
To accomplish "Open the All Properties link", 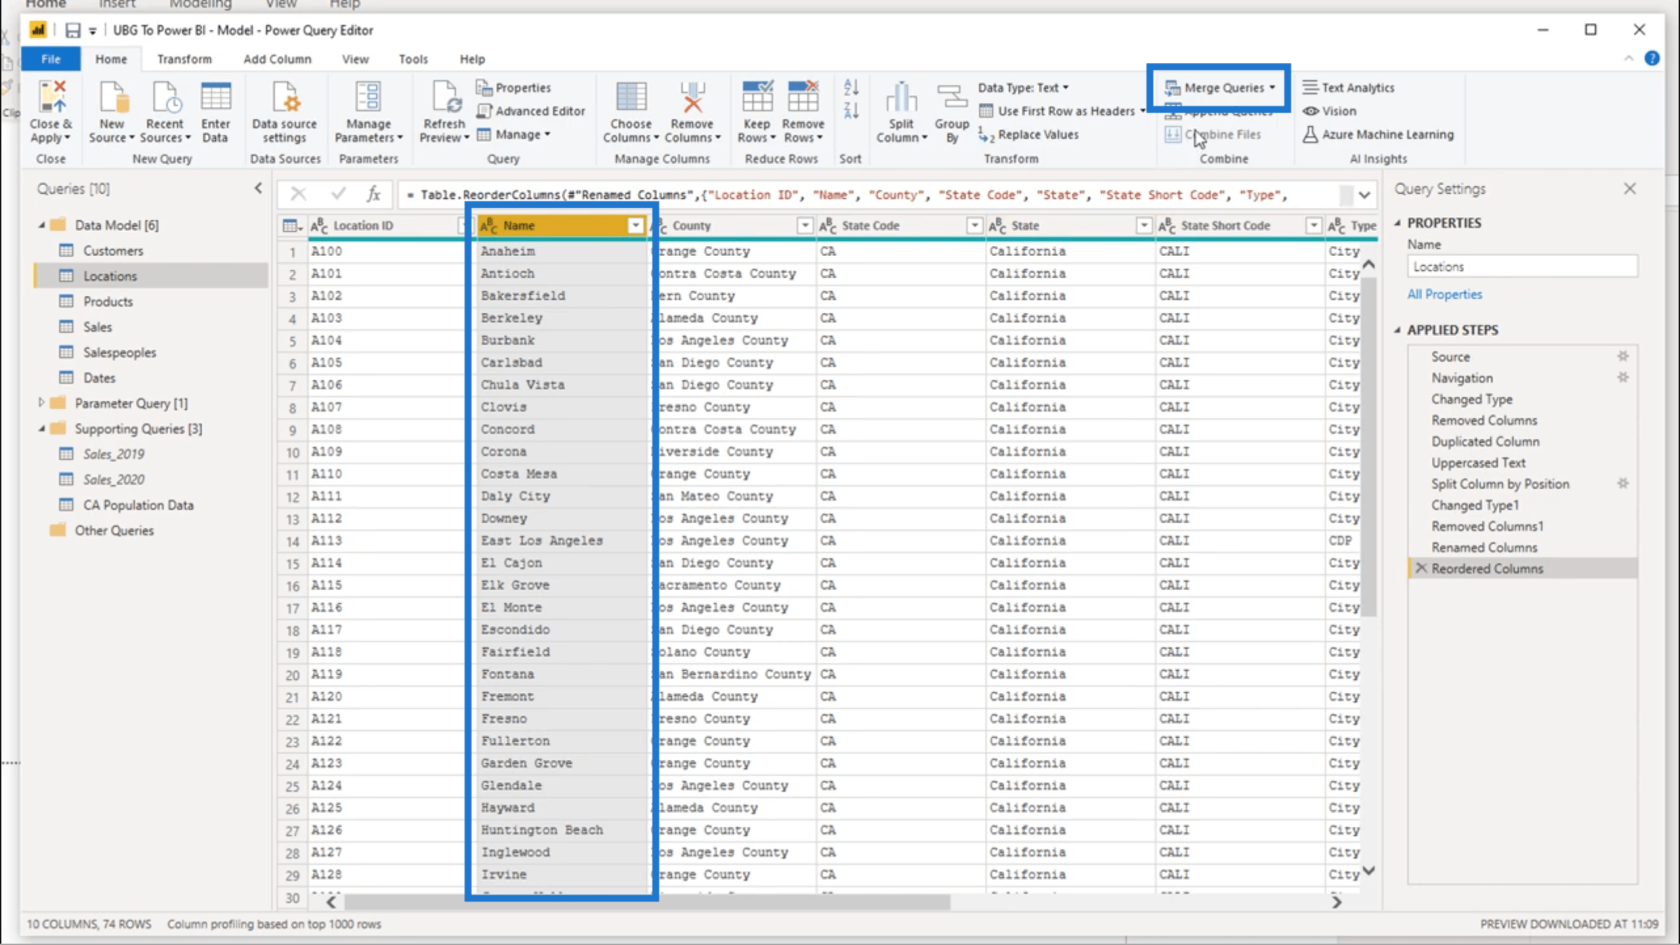I will click(x=1444, y=294).
